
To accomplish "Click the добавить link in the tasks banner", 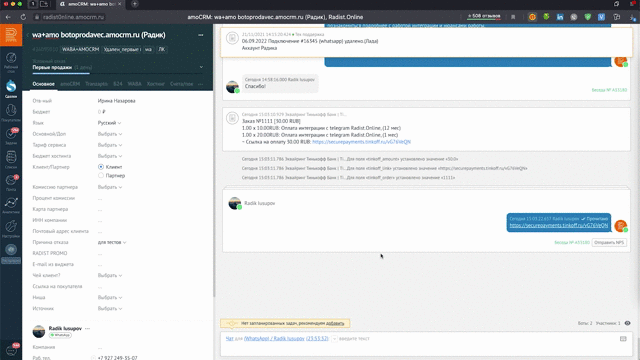I will [x=335, y=323].
